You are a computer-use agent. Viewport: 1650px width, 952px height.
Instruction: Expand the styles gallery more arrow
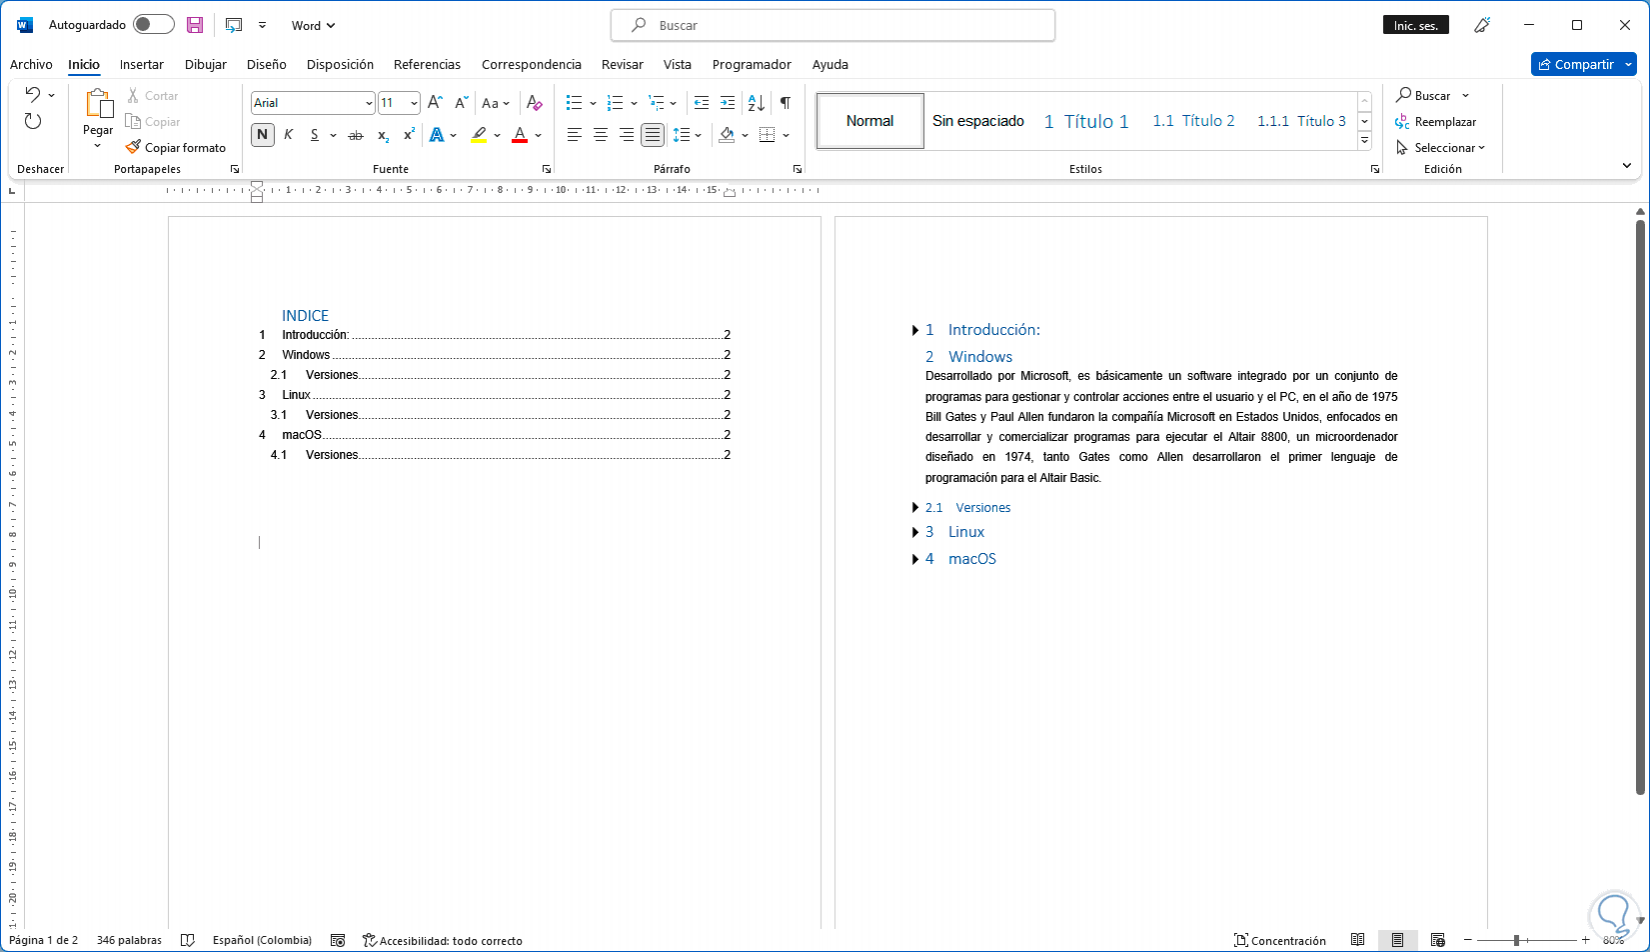(x=1365, y=142)
